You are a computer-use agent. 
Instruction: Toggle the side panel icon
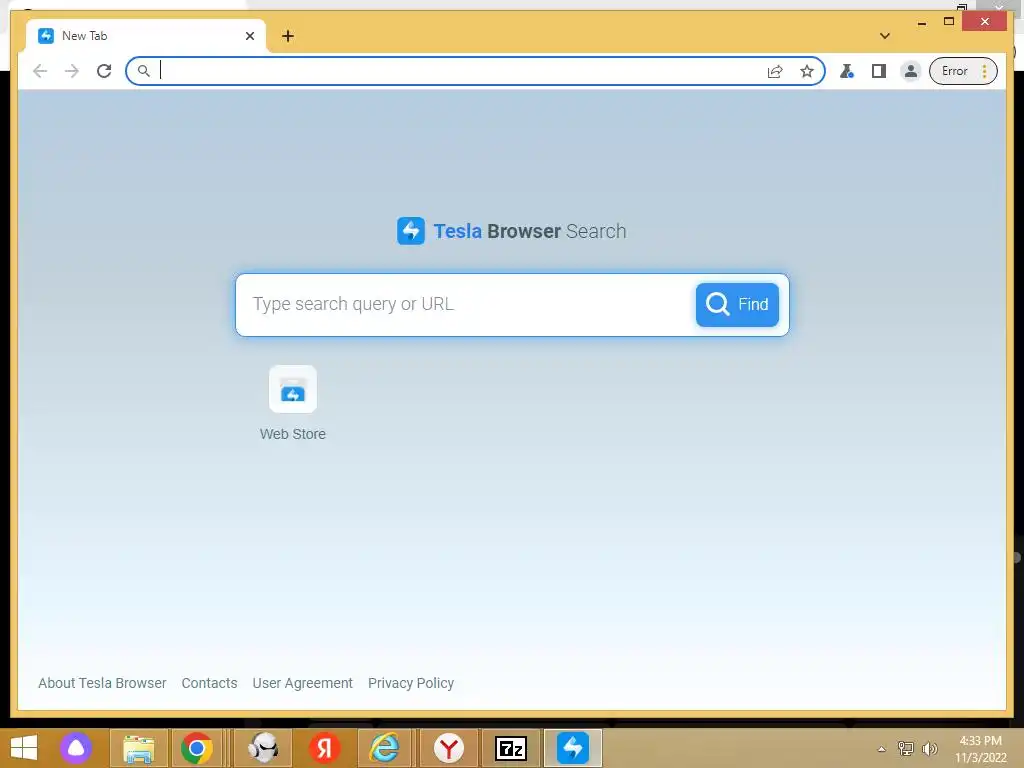[879, 71]
